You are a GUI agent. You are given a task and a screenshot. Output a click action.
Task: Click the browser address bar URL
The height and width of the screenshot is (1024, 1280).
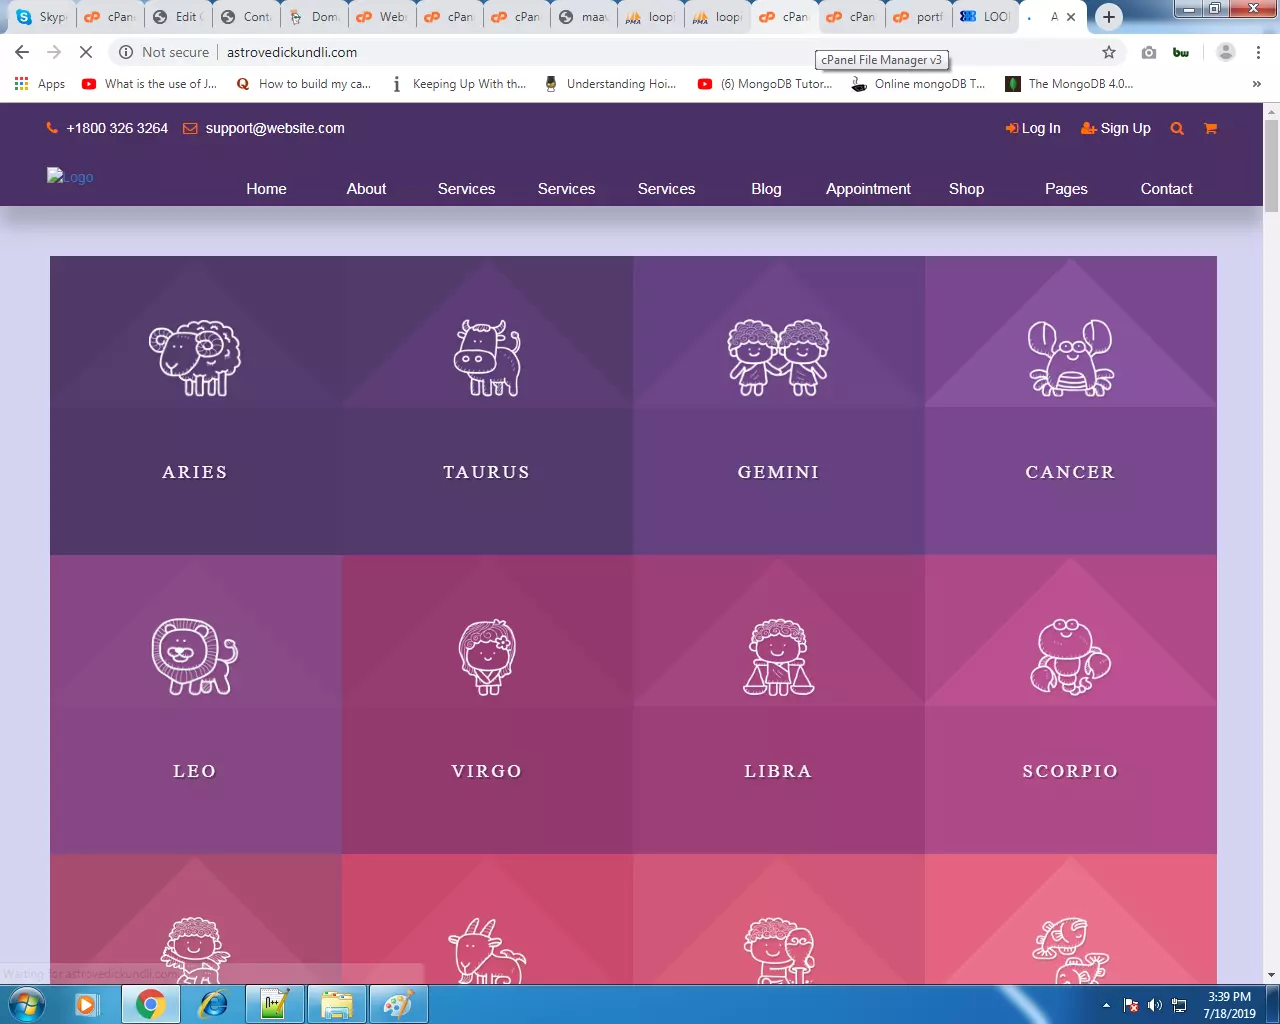pos(292,52)
